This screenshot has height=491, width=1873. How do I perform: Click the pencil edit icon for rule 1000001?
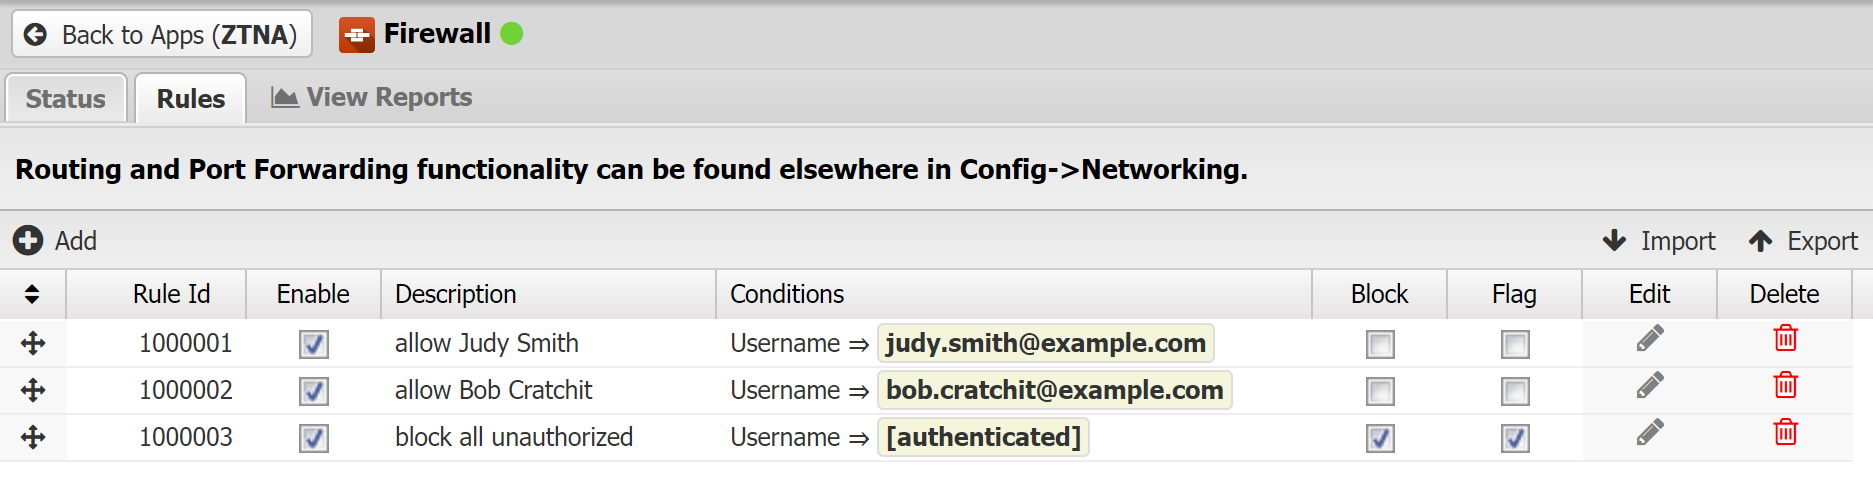pos(1650,339)
